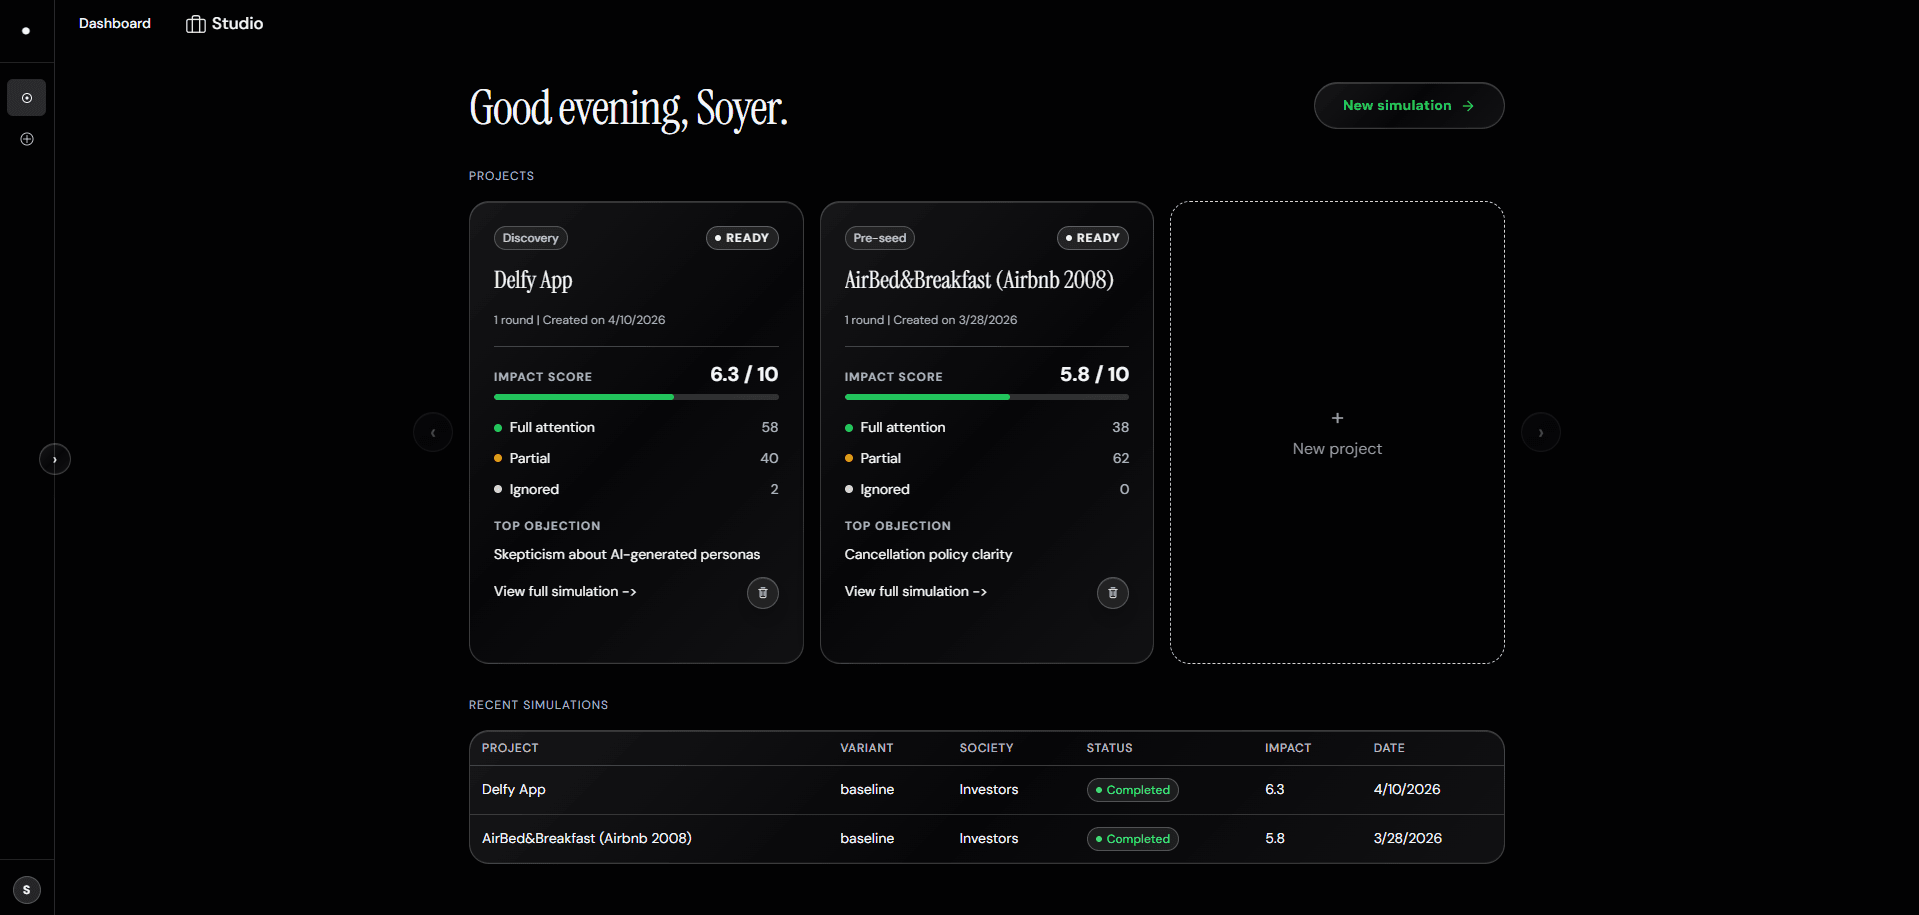Open Delfy App row in recent simulations

[x=514, y=789]
